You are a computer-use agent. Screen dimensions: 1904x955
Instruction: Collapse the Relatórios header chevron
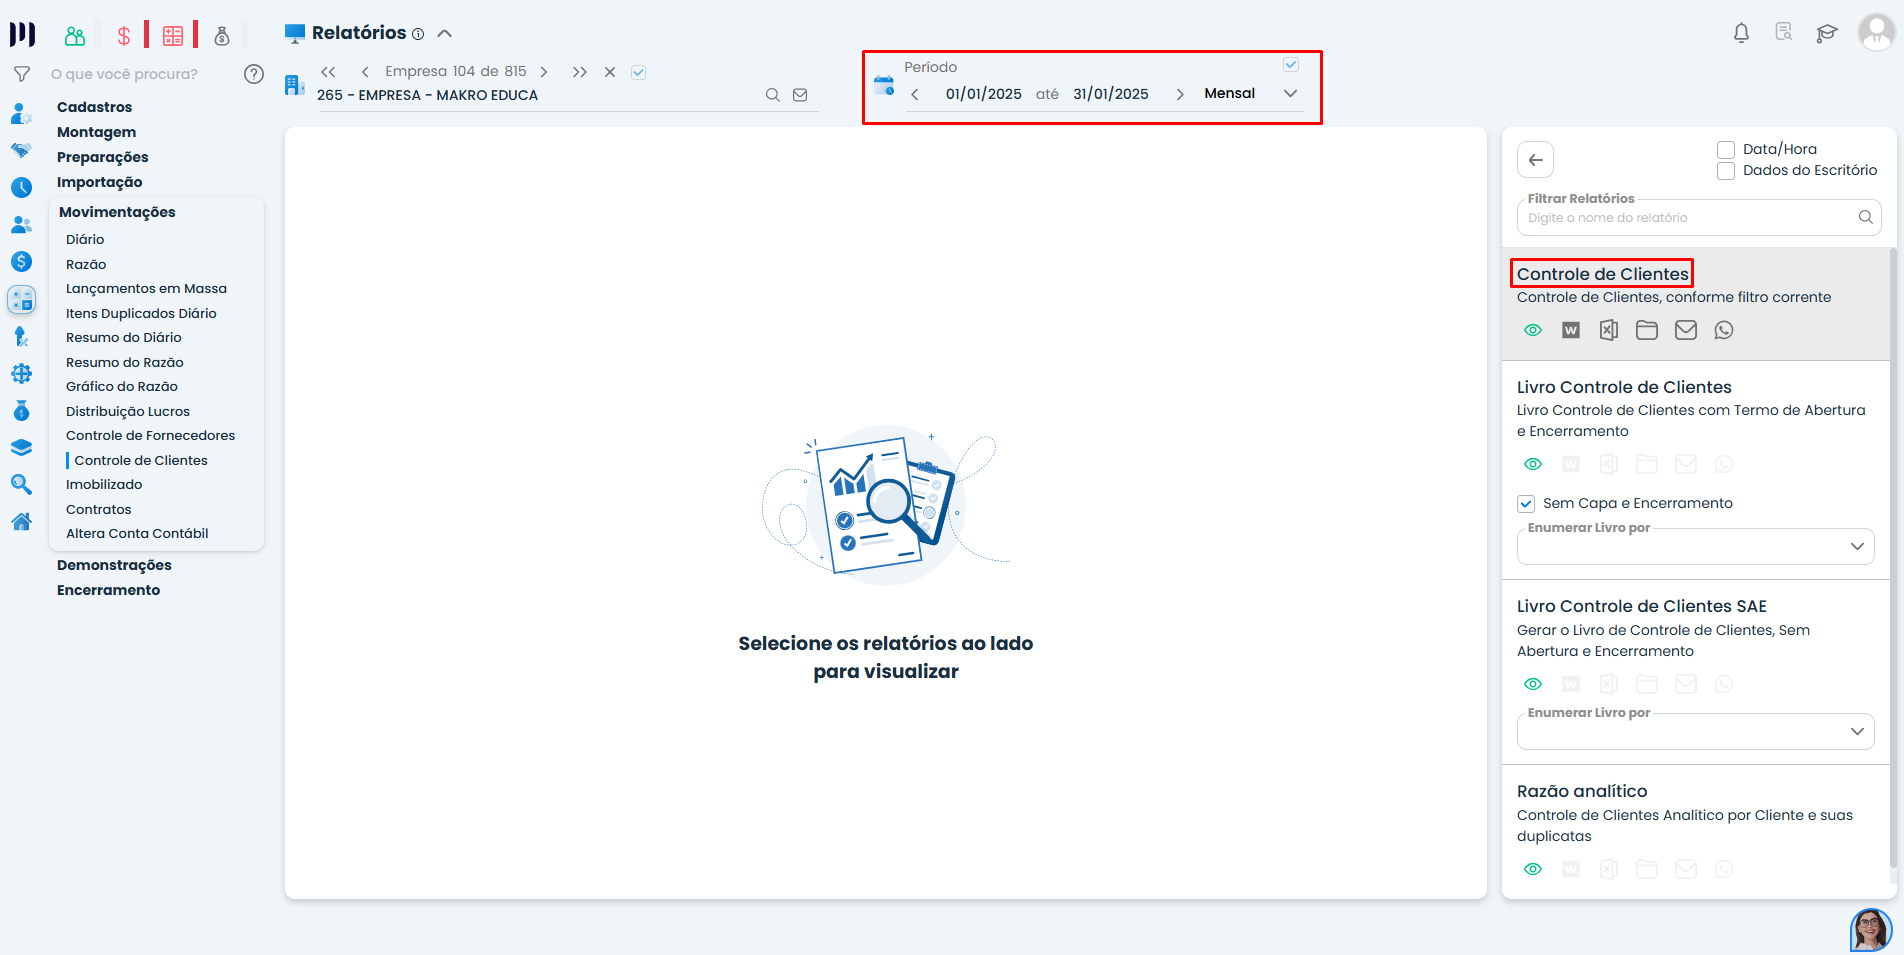click(445, 33)
